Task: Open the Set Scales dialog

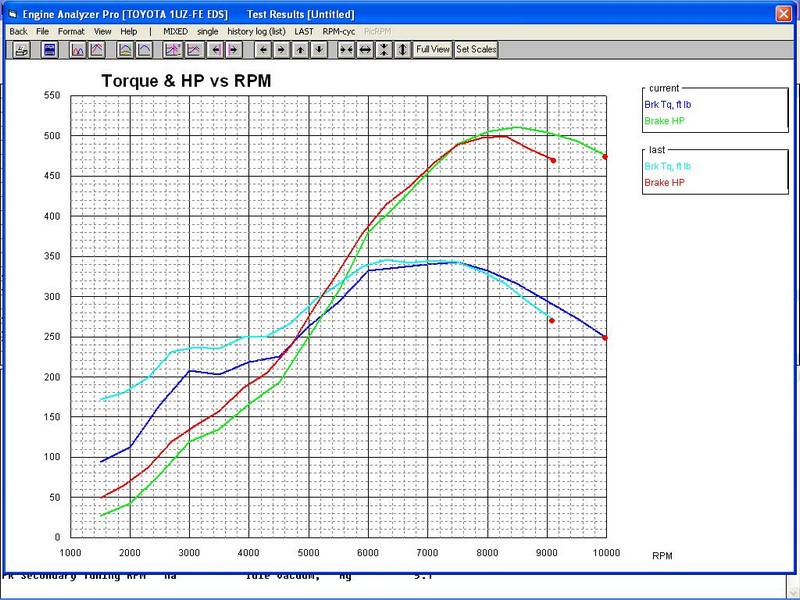Action: (476, 49)
